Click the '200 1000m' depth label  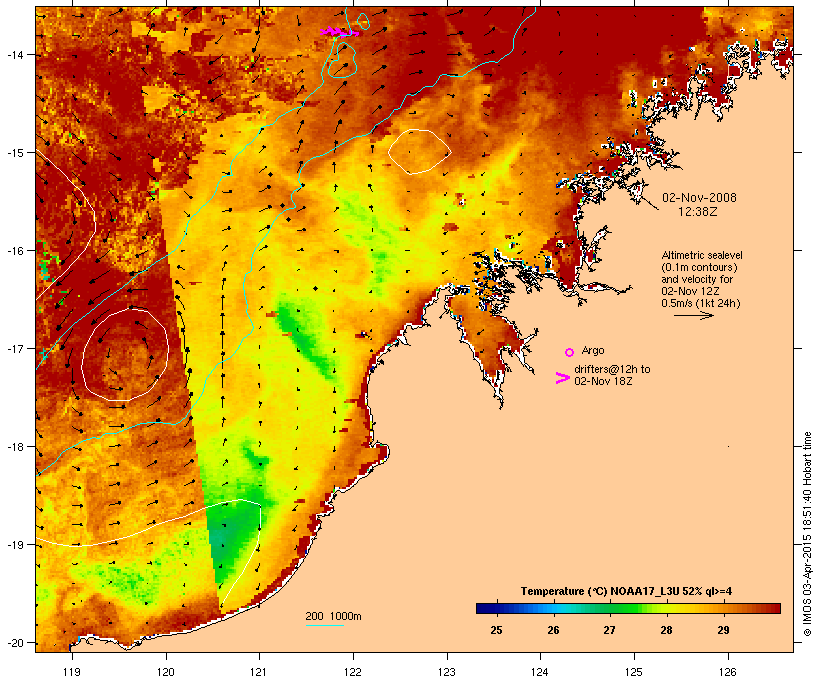pyautogui.click(x=333, y=616)
